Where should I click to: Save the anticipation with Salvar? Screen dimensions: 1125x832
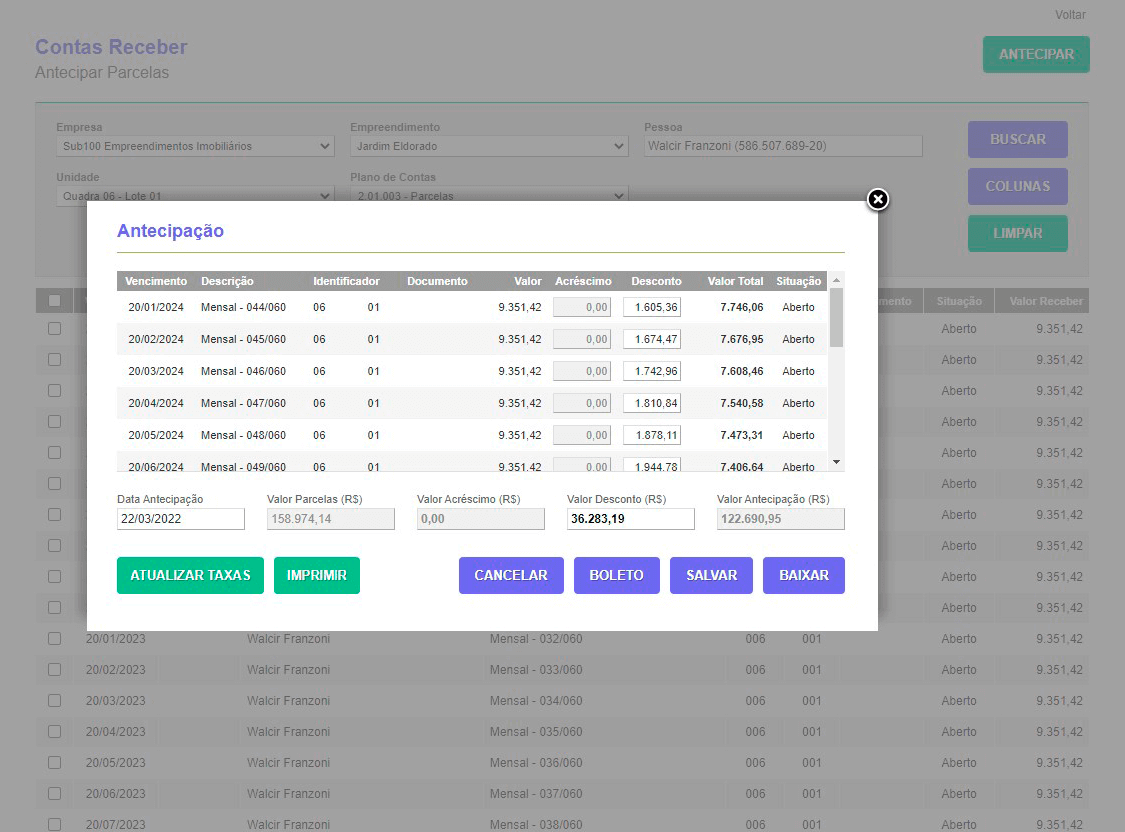click(711, 576)
